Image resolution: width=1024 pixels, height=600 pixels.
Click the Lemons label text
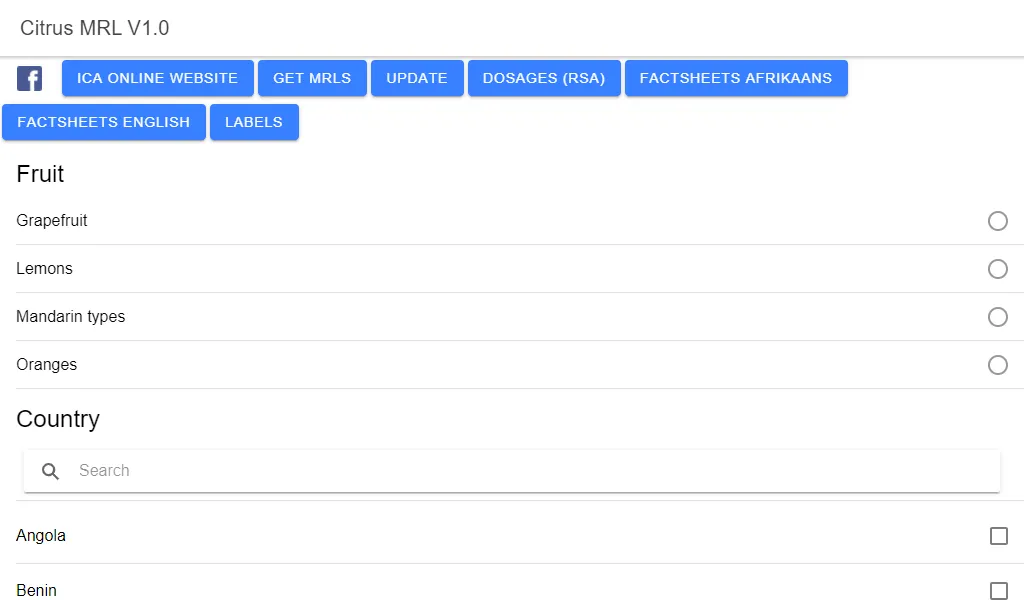coord(44,268)
